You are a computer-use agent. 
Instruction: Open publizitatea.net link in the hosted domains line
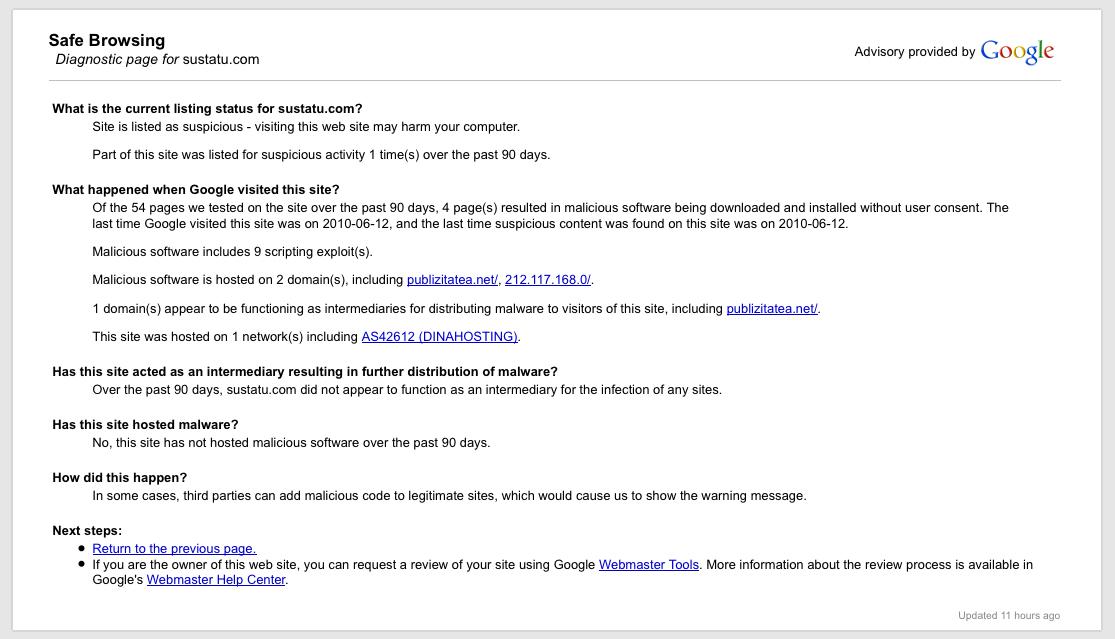click(x=452, y=280)
